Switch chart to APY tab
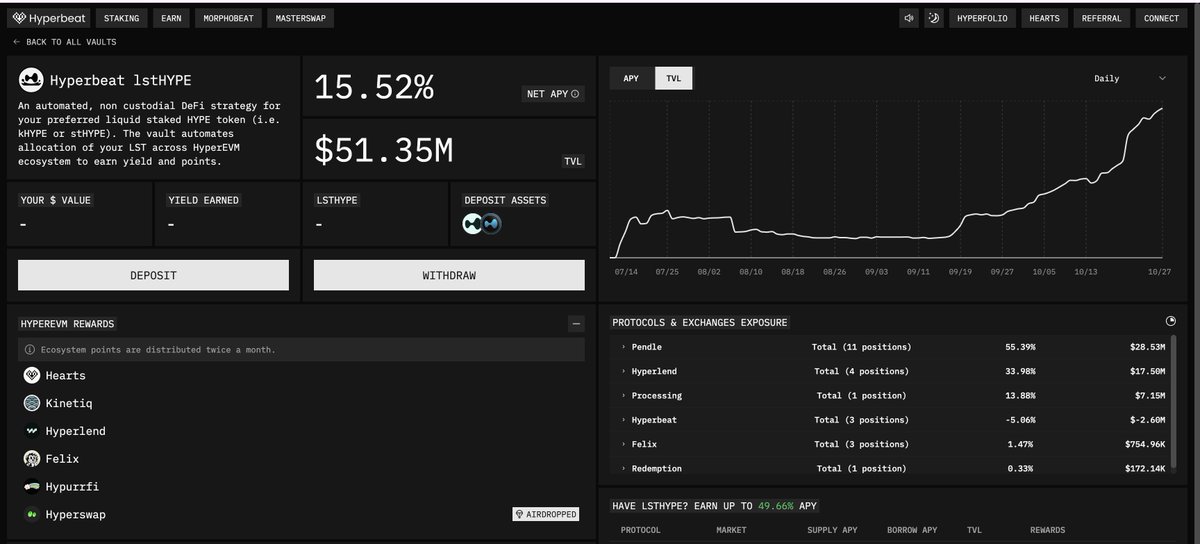This screenshot has height=544, width=1200. pyautogui.click(x=631, y=78)
